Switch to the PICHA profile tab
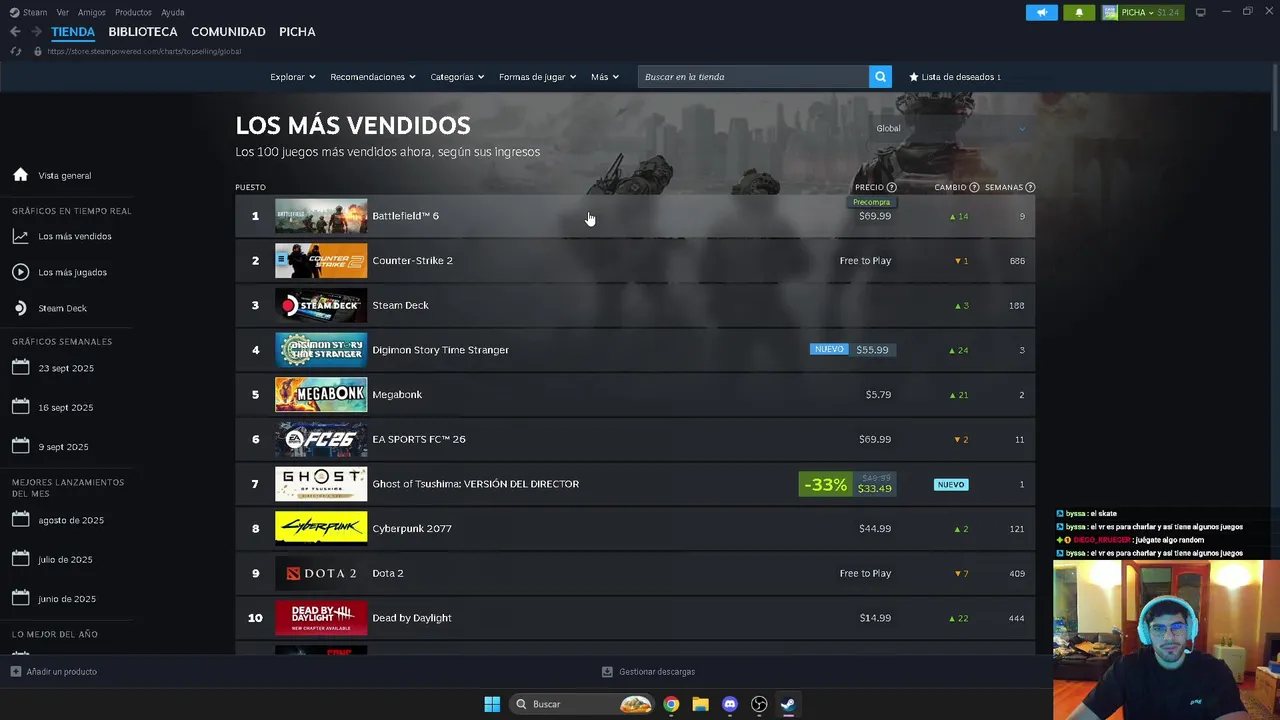This screenshot has width=1280, height=720. [x=297, y=32]
